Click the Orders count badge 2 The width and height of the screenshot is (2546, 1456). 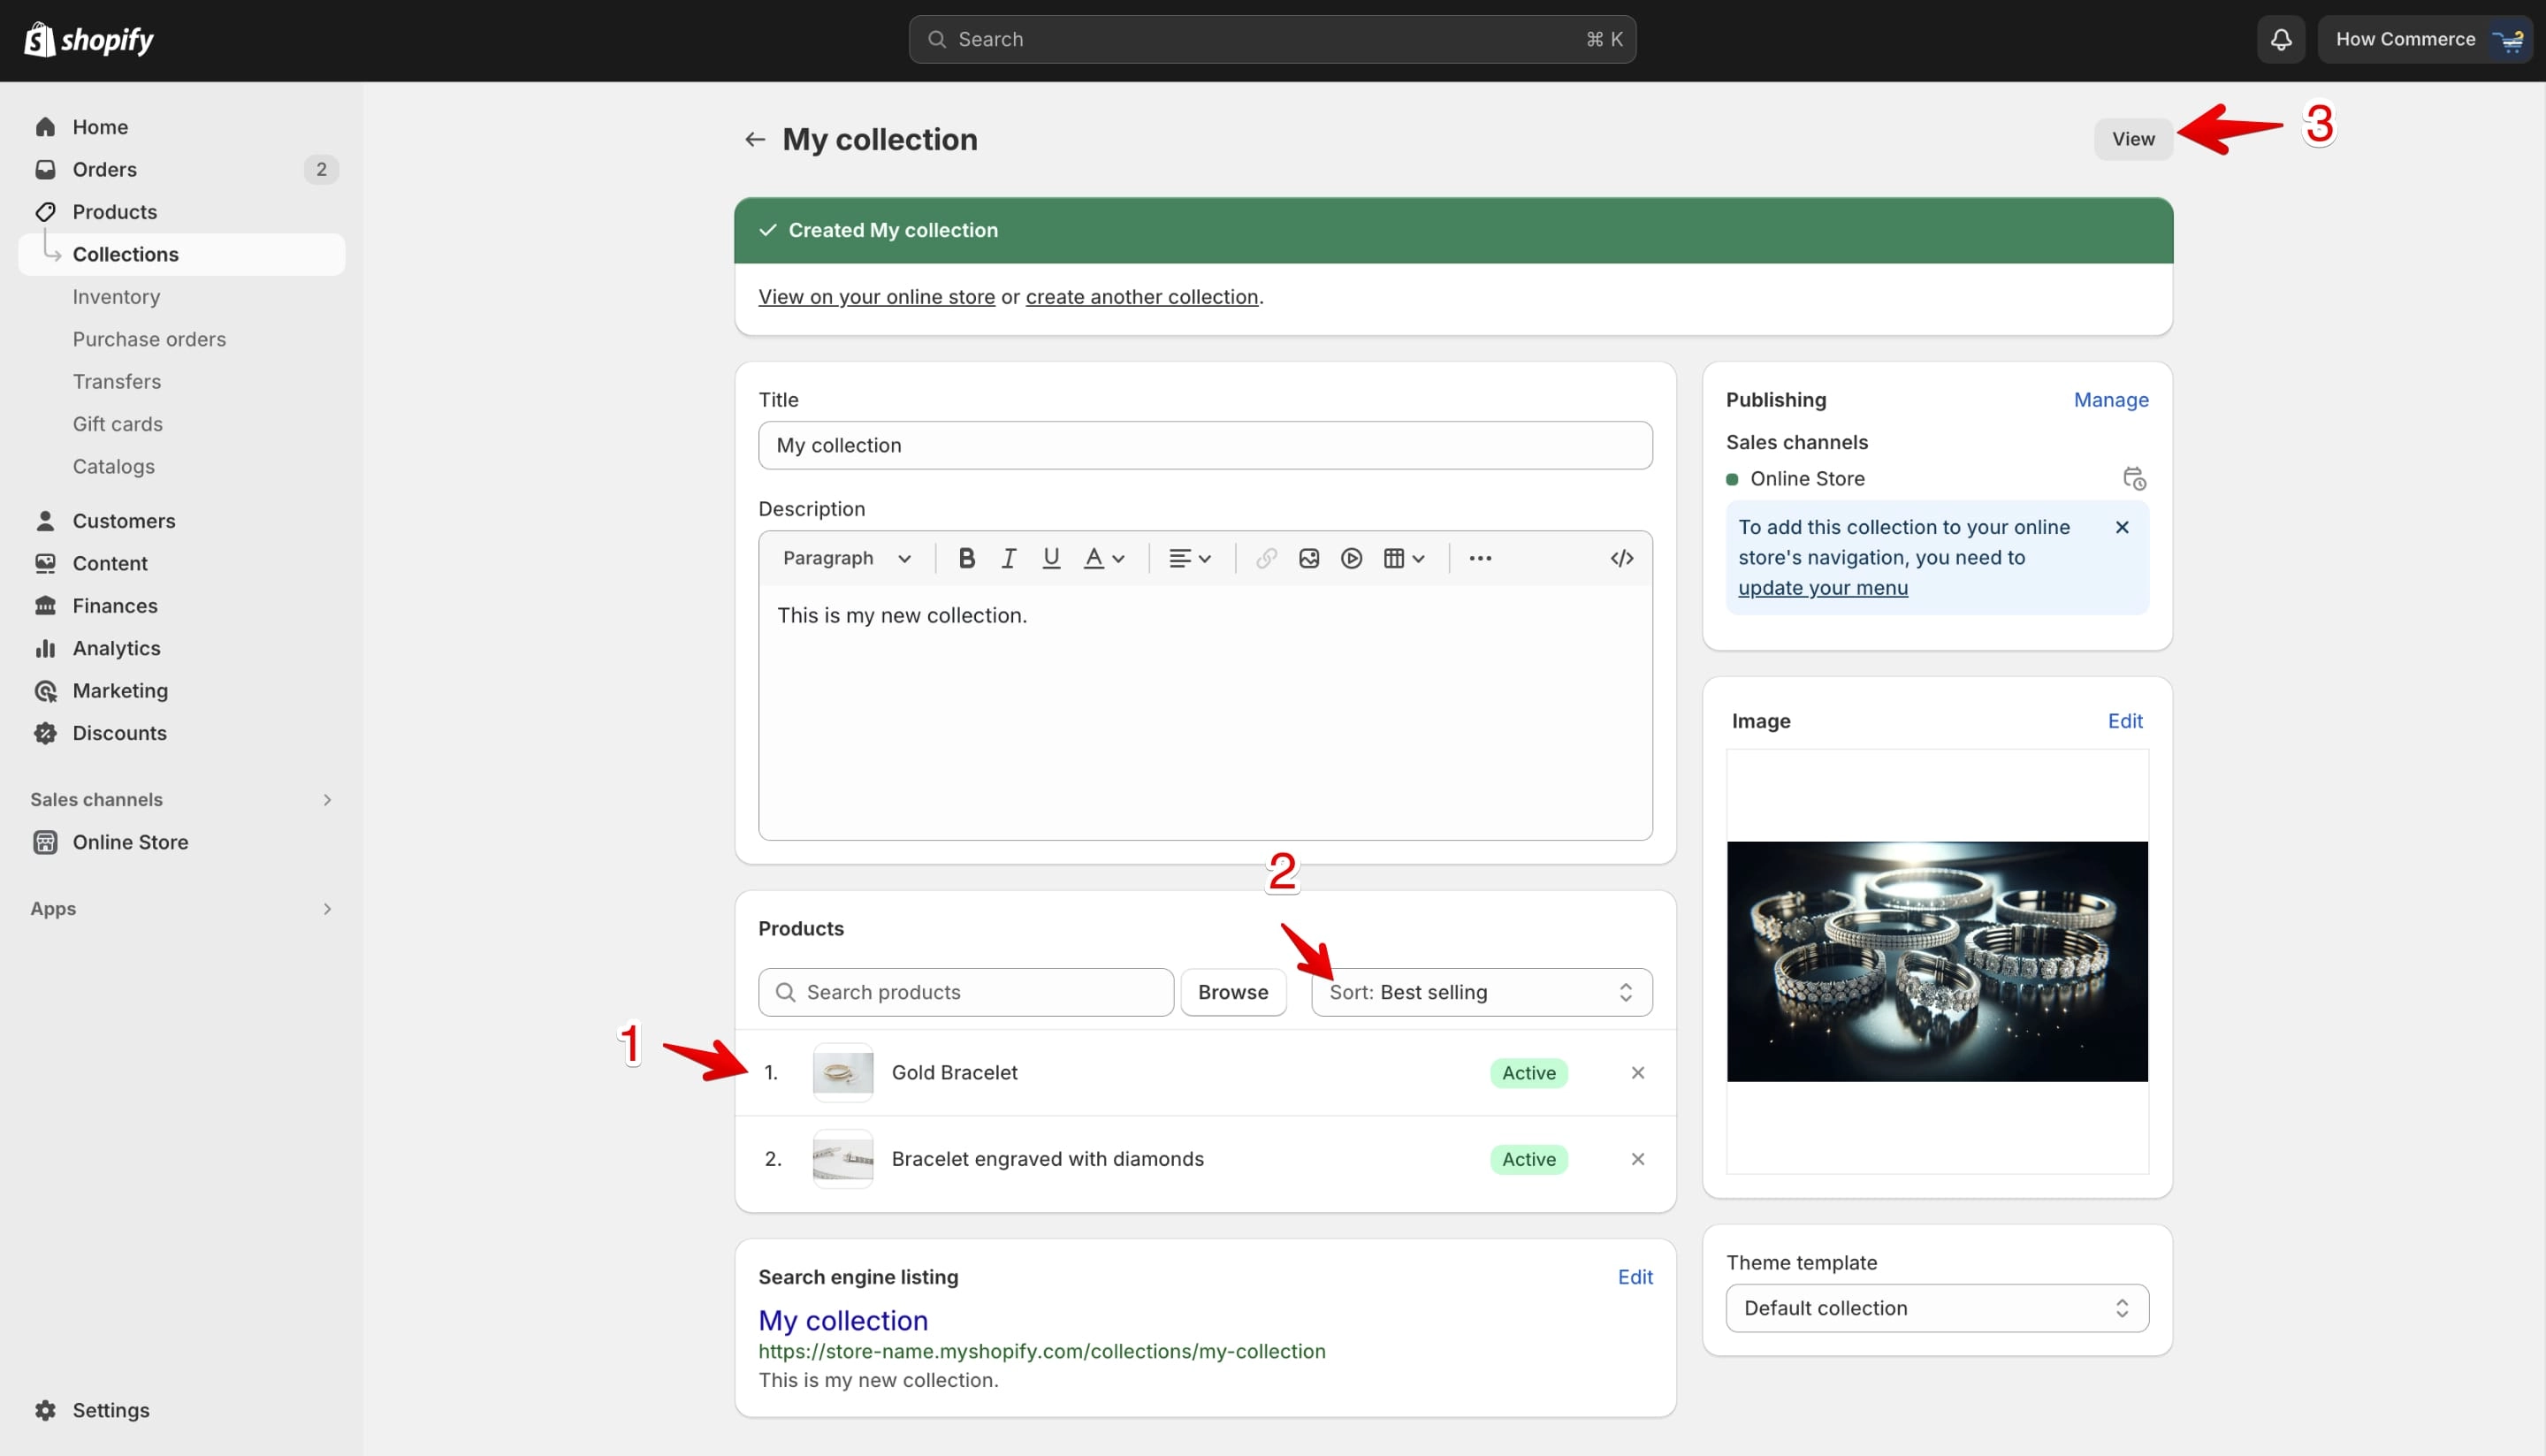[x=321, y=170]
